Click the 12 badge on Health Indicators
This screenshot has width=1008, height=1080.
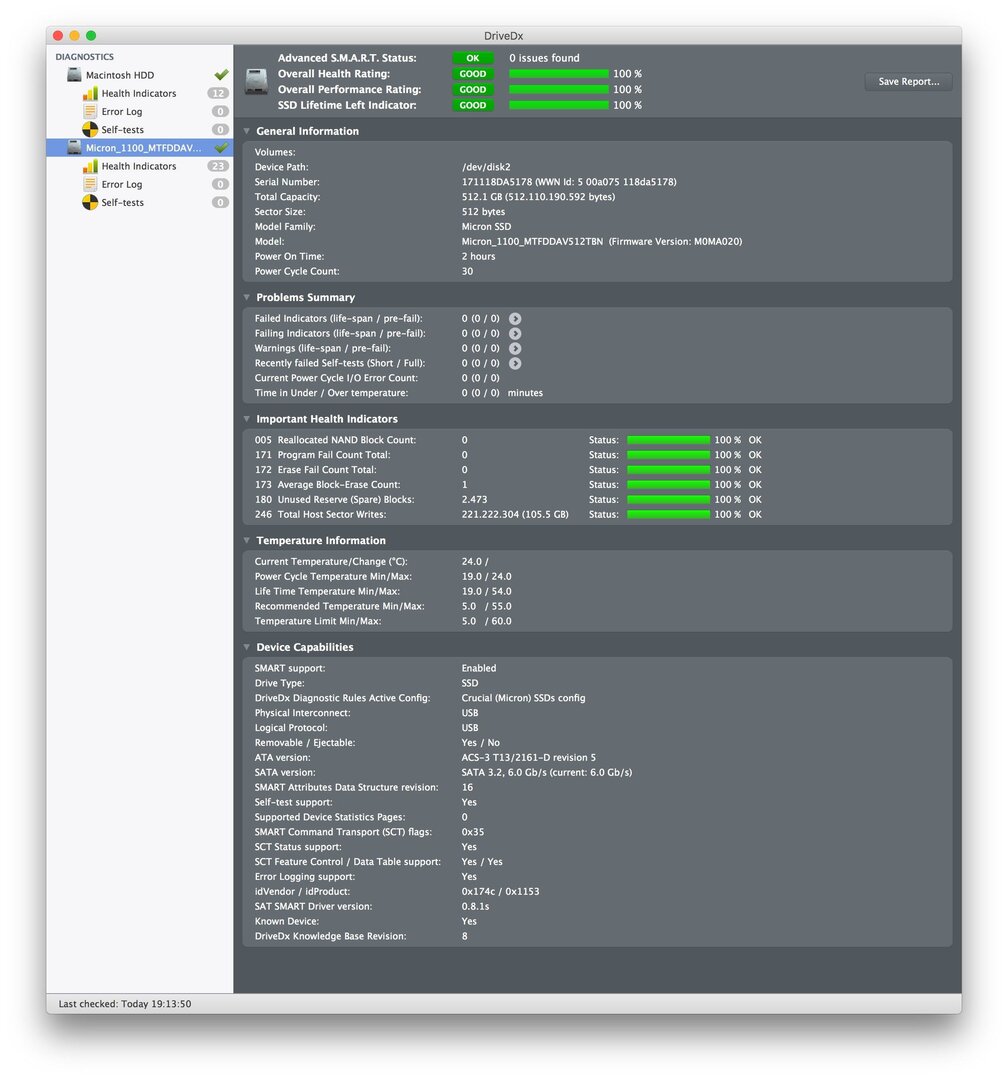pos(218,93)
